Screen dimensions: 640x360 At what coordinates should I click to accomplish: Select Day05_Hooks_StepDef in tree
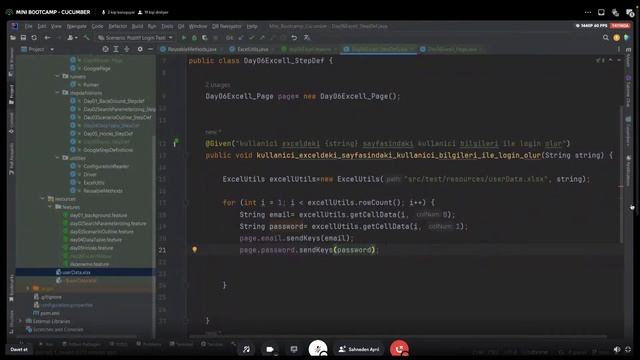[108, 134]
